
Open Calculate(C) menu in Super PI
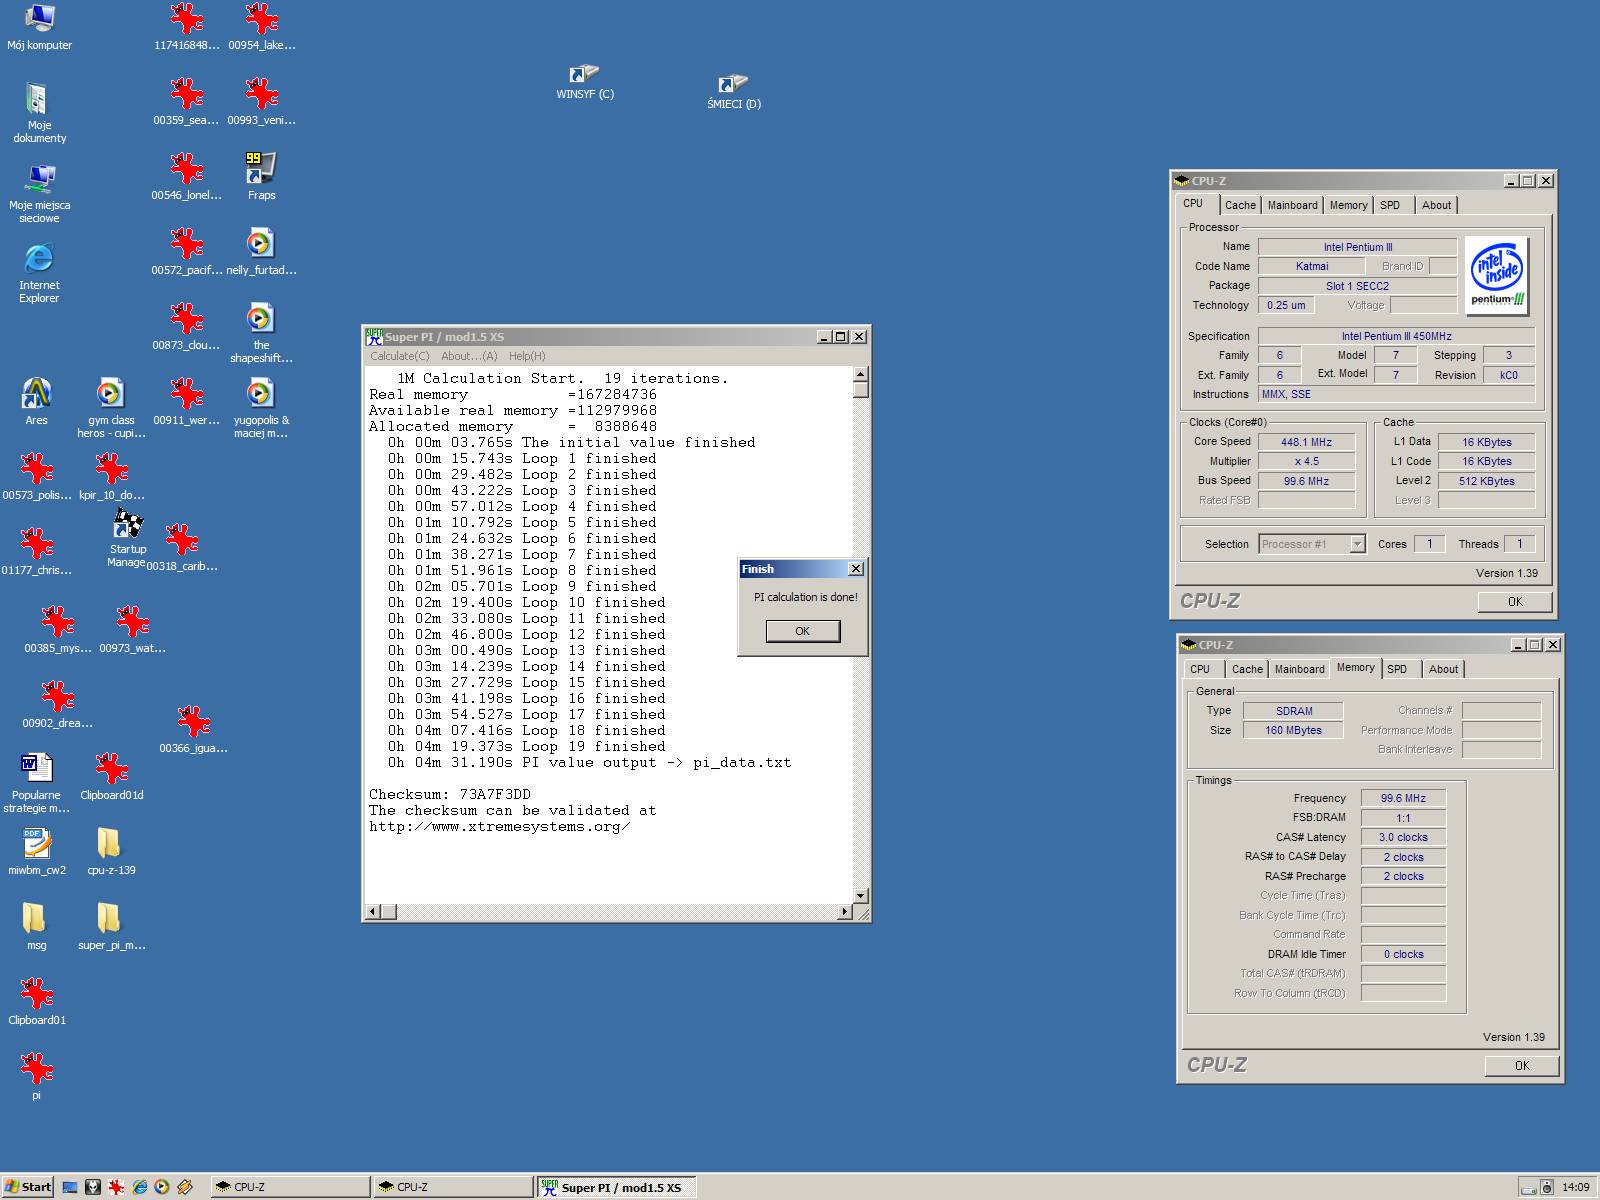(399, 356)
